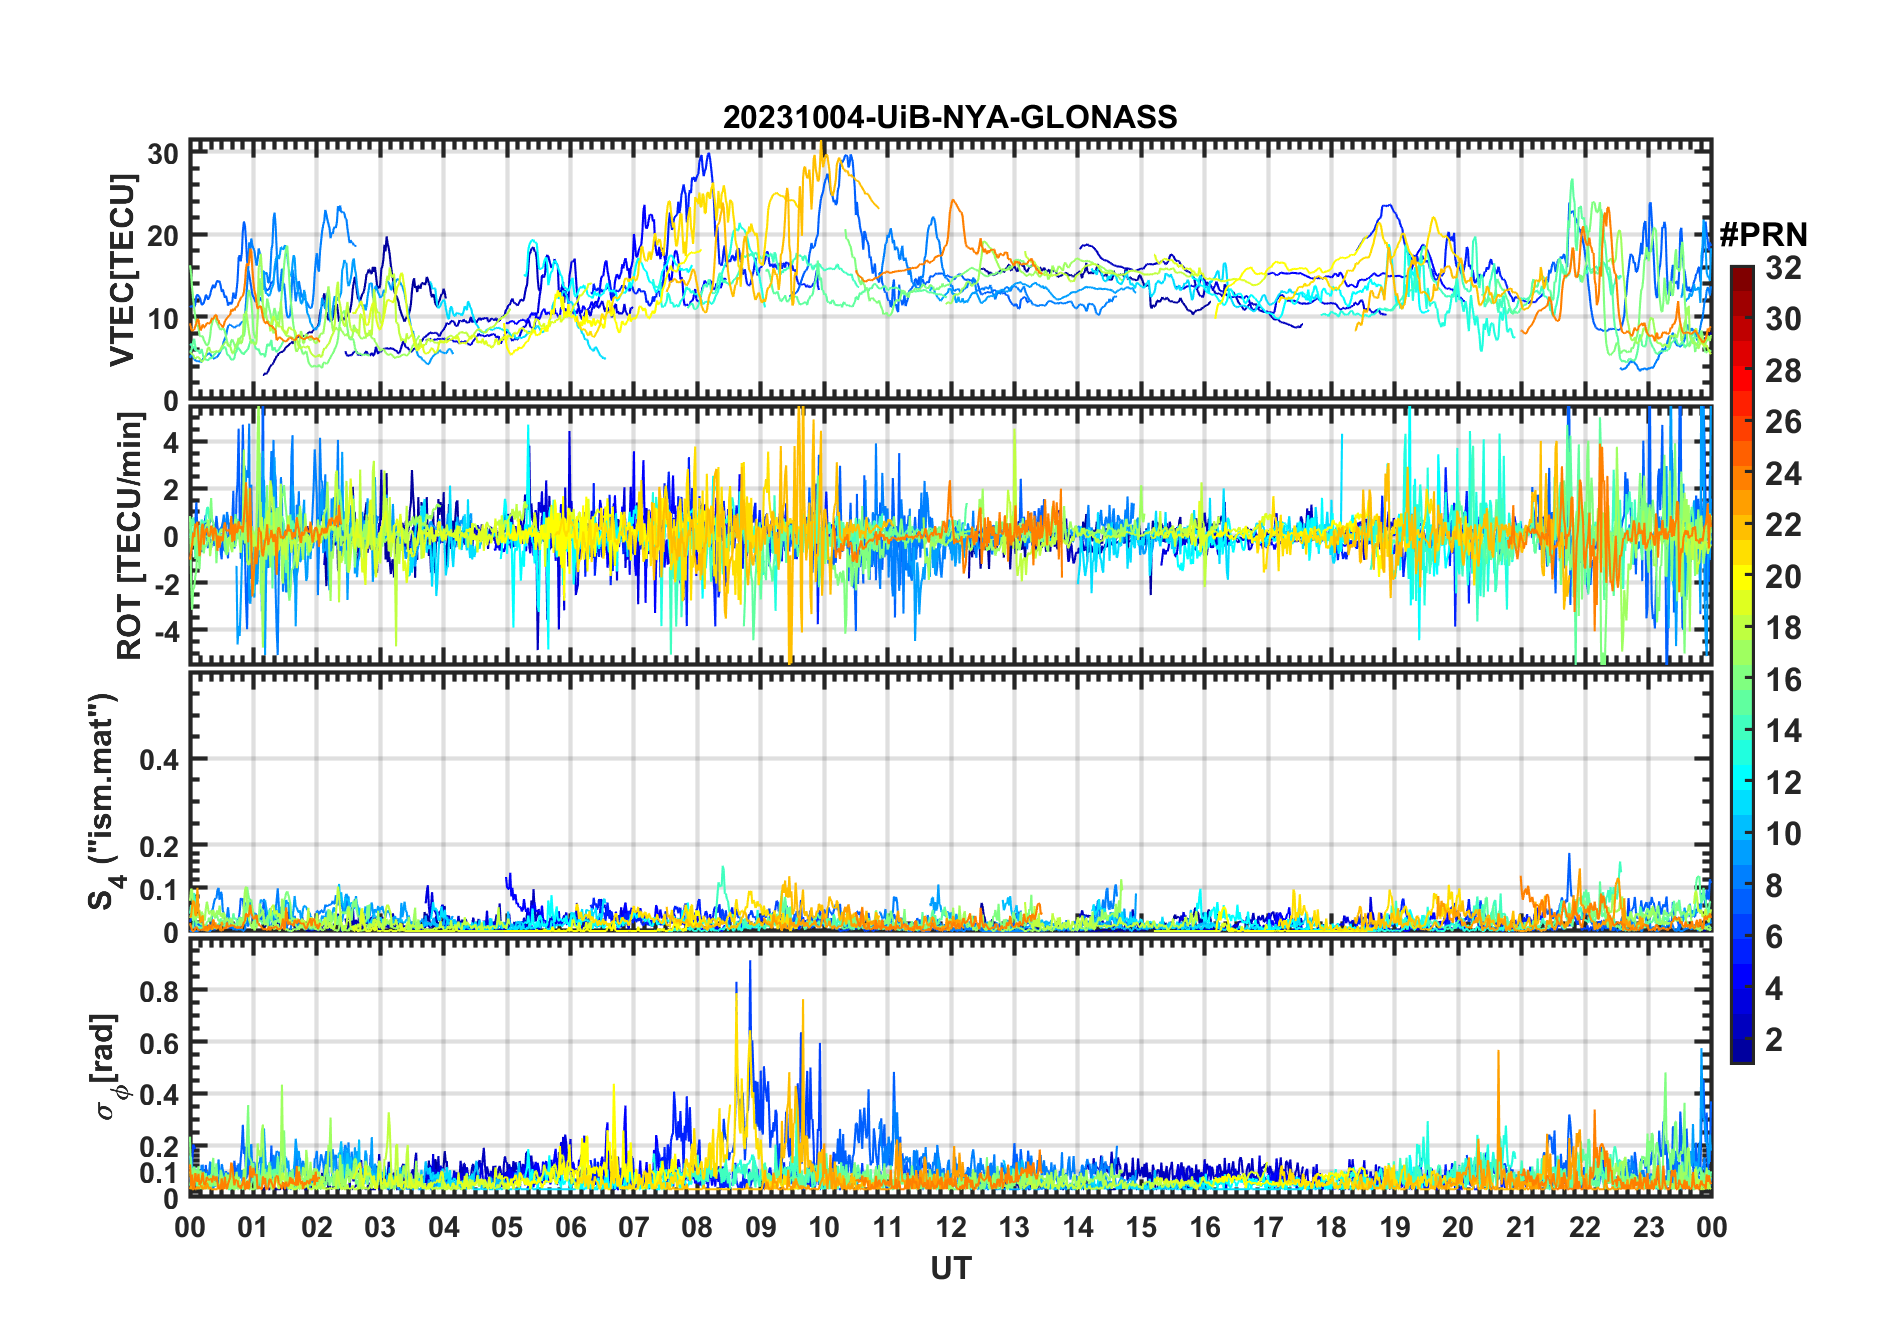
Task: Click the UT x-axis label
Action: [x=950, y=1268]
